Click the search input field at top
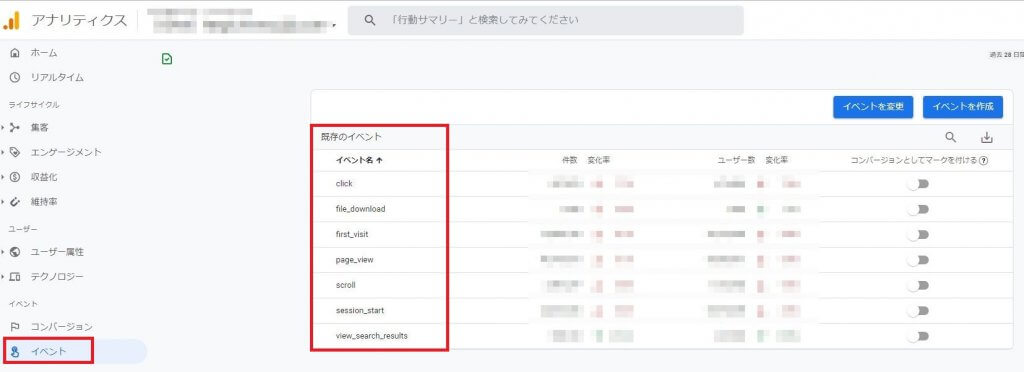 point(545,20)
